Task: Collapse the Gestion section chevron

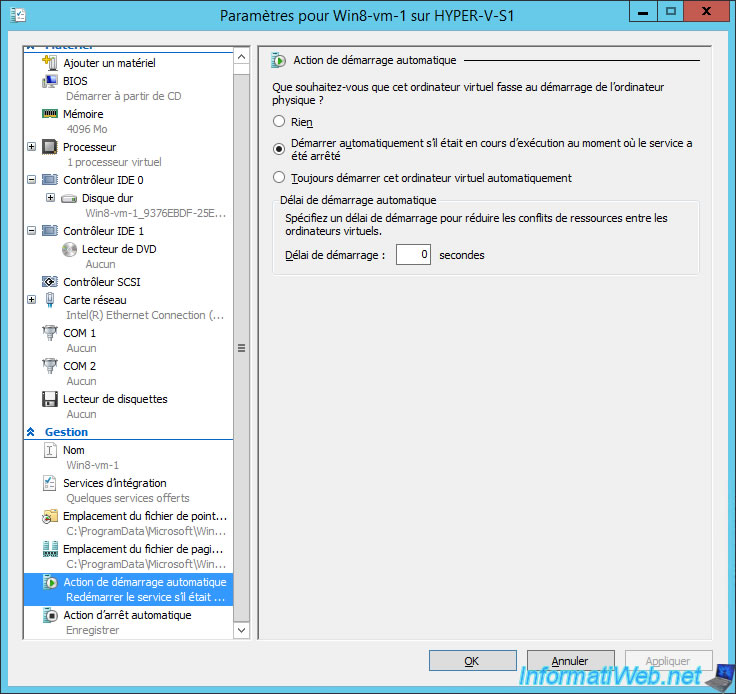Action: pos(31,432)
